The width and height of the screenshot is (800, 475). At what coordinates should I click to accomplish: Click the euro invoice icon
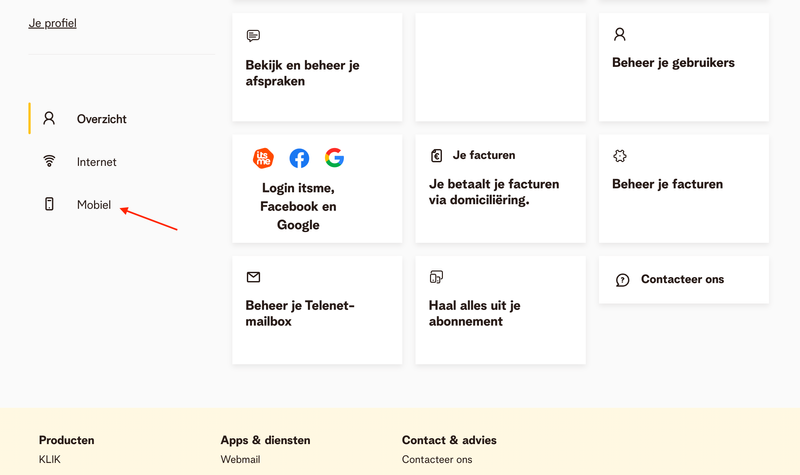436,156
